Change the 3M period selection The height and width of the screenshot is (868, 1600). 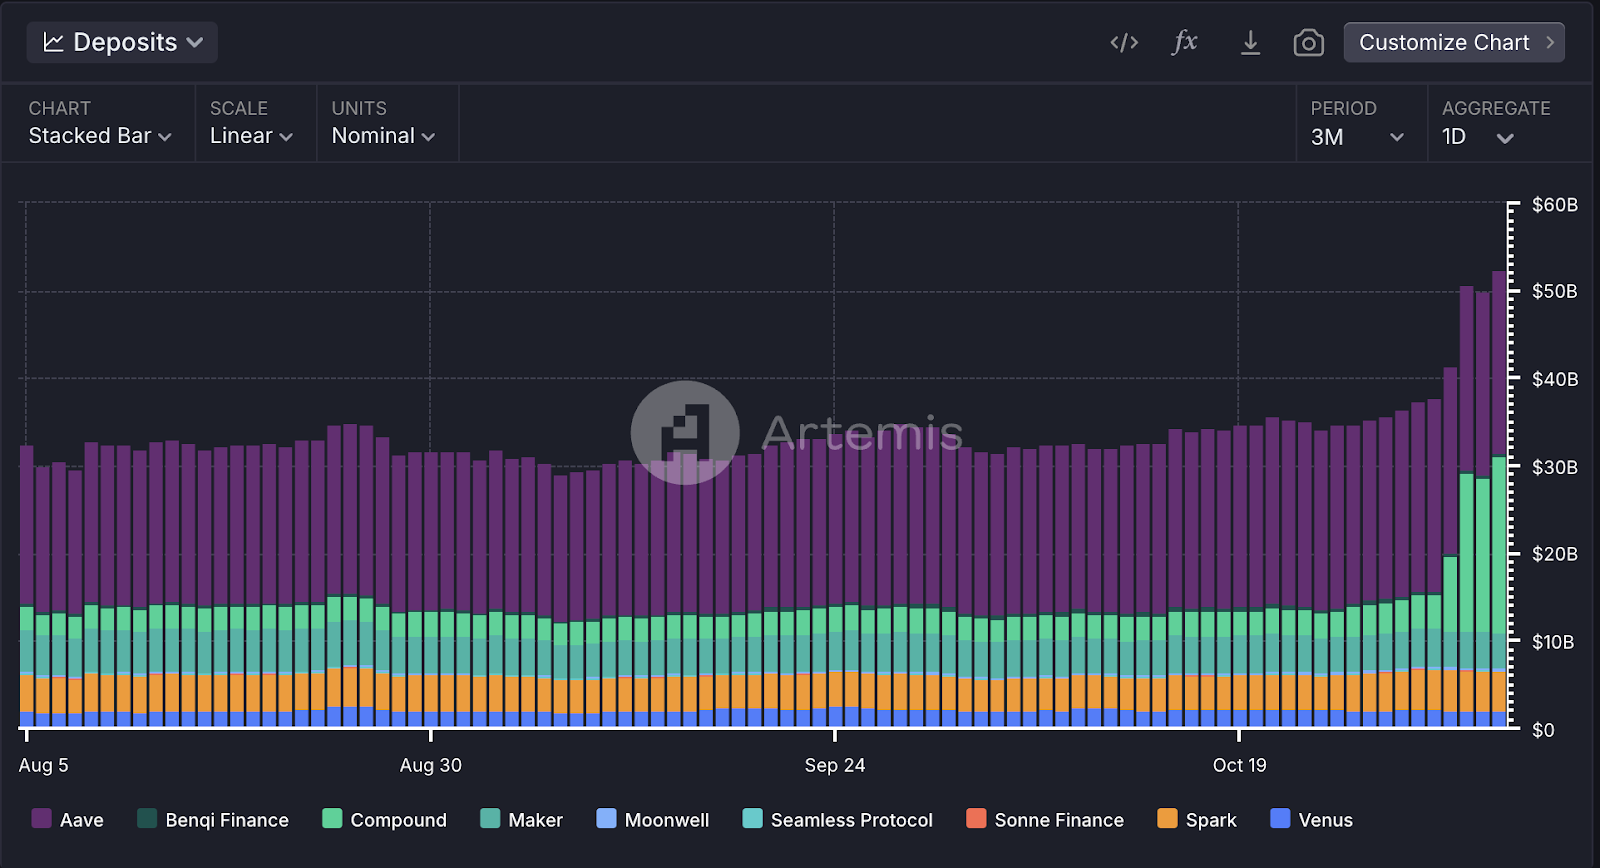coord(1357,137)
